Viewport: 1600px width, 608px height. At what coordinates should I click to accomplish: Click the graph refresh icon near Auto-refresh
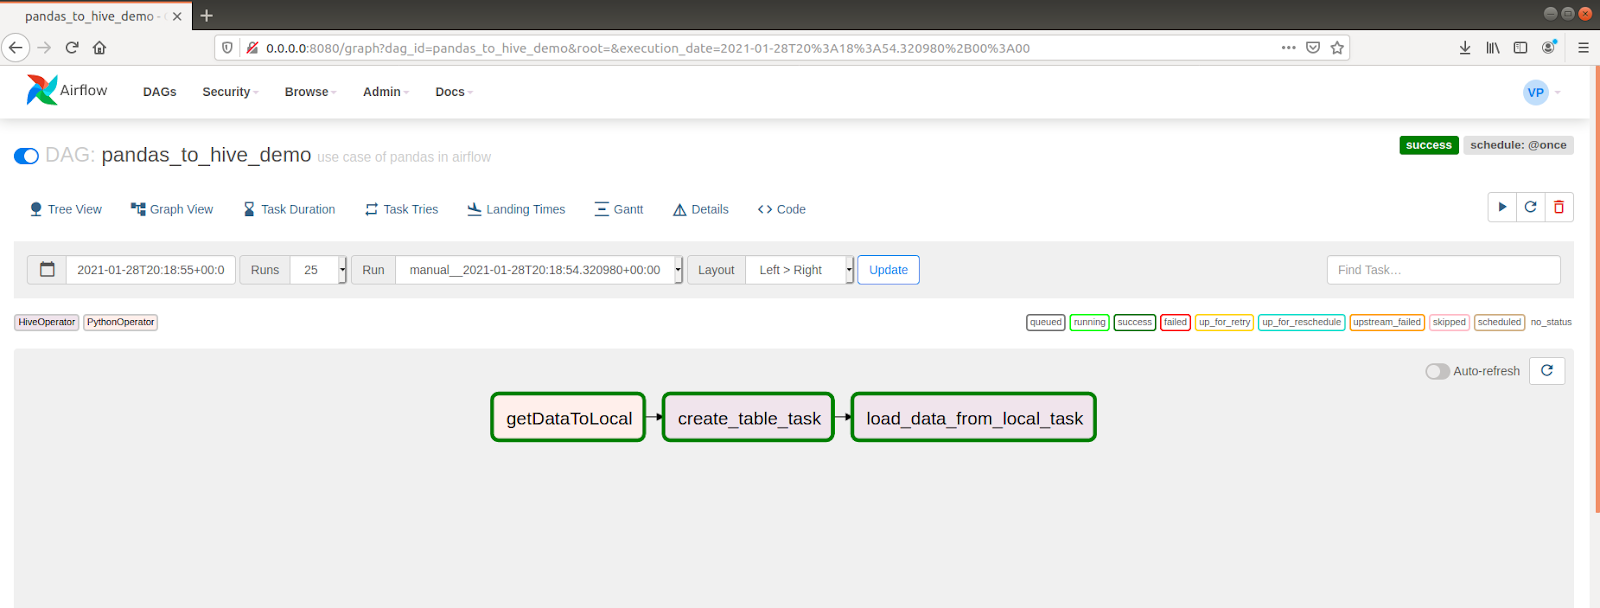tap(1547, 371)
